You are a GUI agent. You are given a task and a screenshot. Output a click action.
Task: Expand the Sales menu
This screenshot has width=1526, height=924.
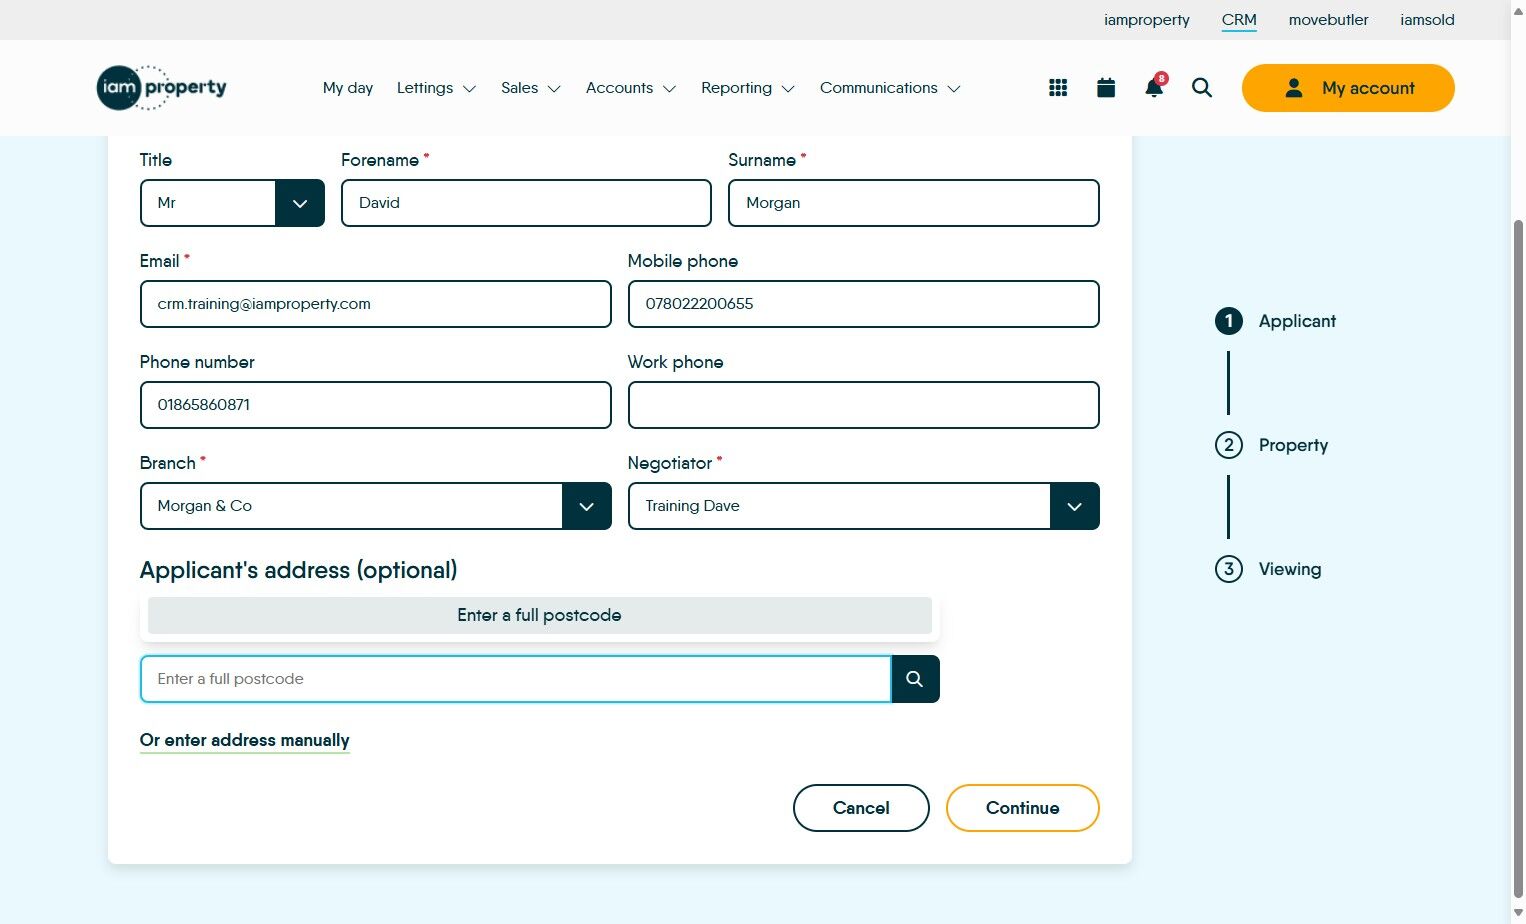point(531,88)
